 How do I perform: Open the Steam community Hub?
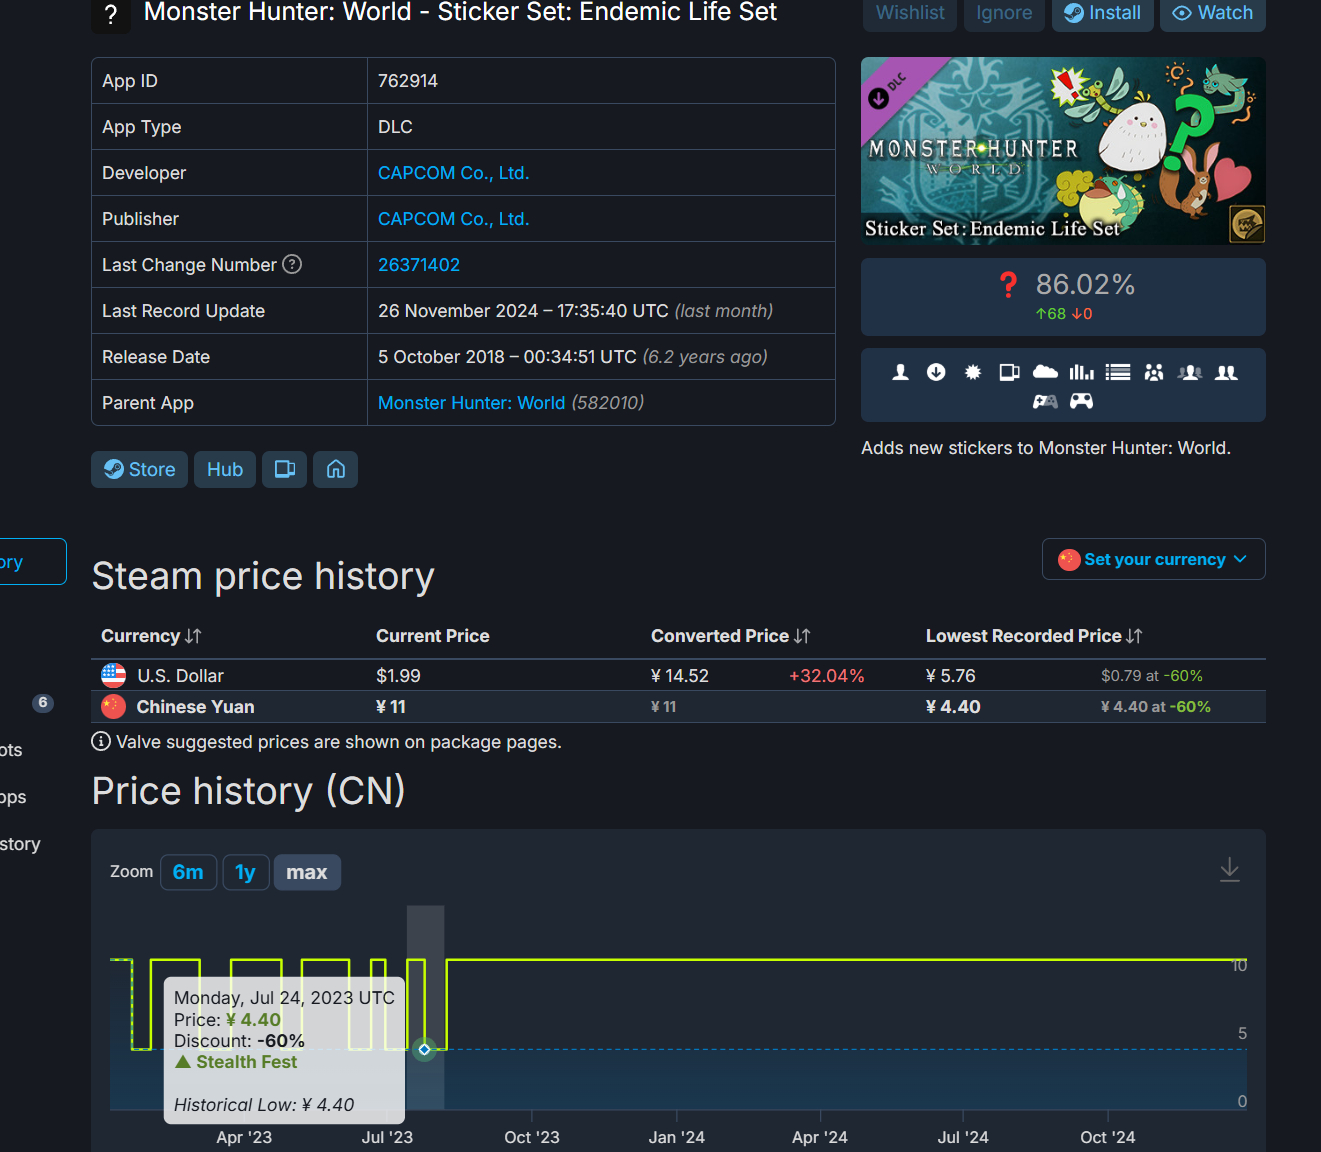(x=225, y=470)
